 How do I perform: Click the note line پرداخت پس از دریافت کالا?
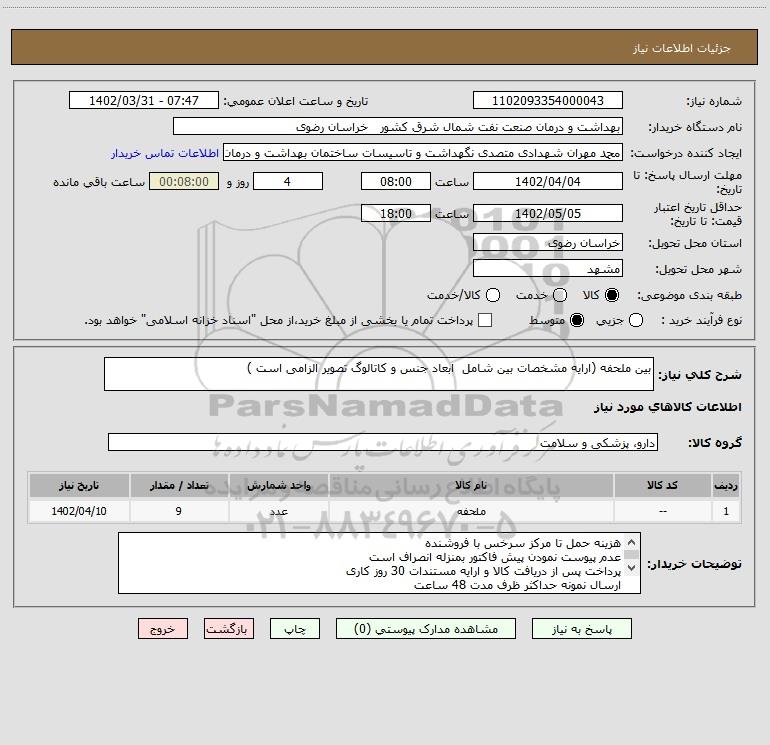(x=483, y=572)
